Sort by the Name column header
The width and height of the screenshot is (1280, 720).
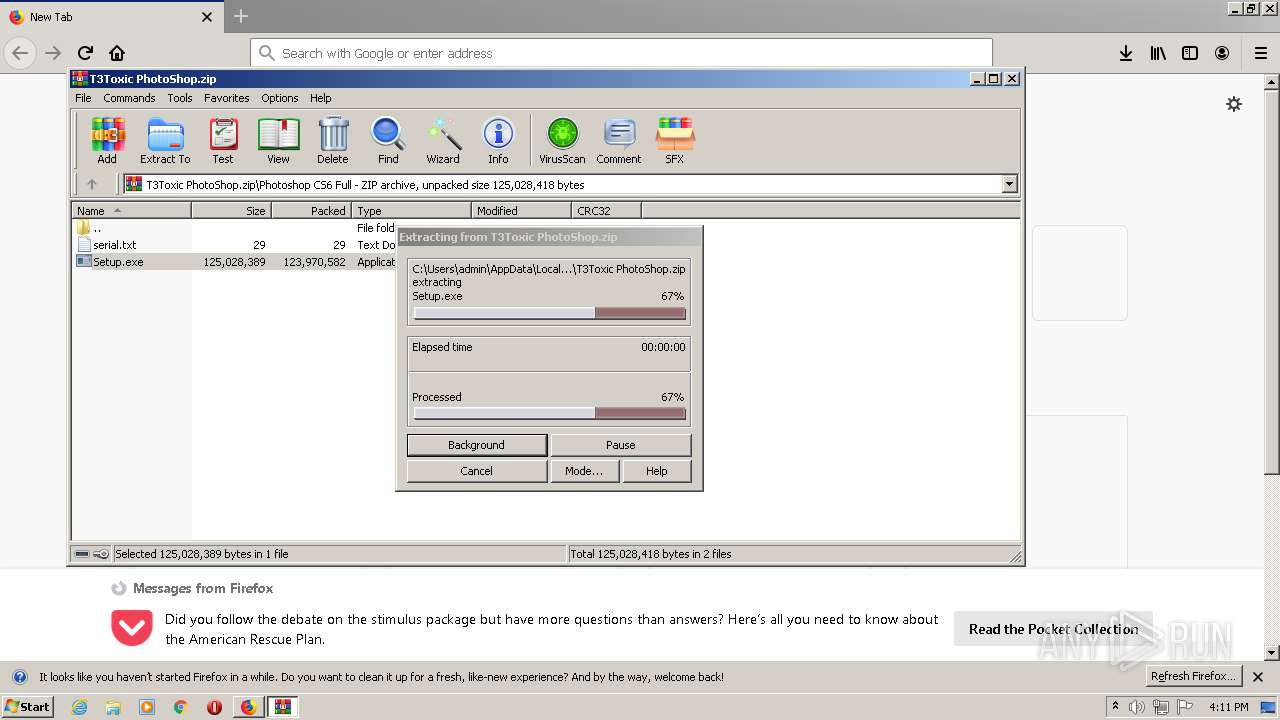[131, 210]
